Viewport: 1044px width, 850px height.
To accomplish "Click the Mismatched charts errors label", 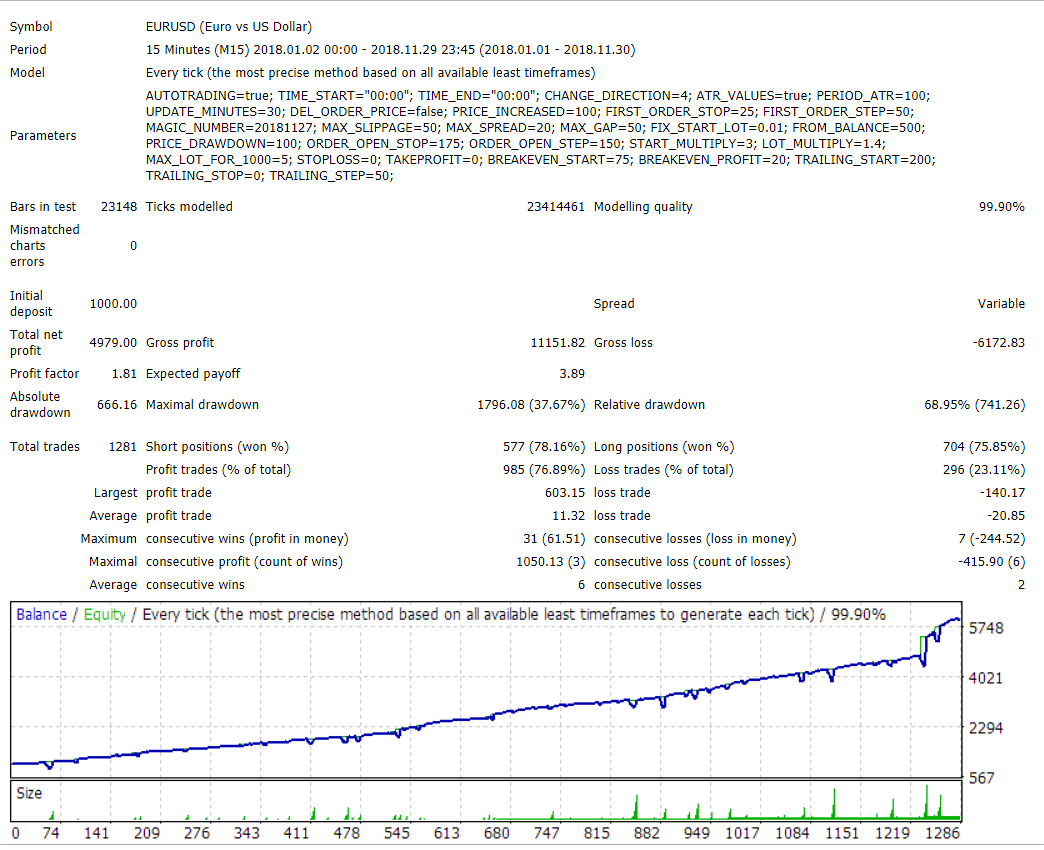I will pyautogui.click(x=45, y=246).
